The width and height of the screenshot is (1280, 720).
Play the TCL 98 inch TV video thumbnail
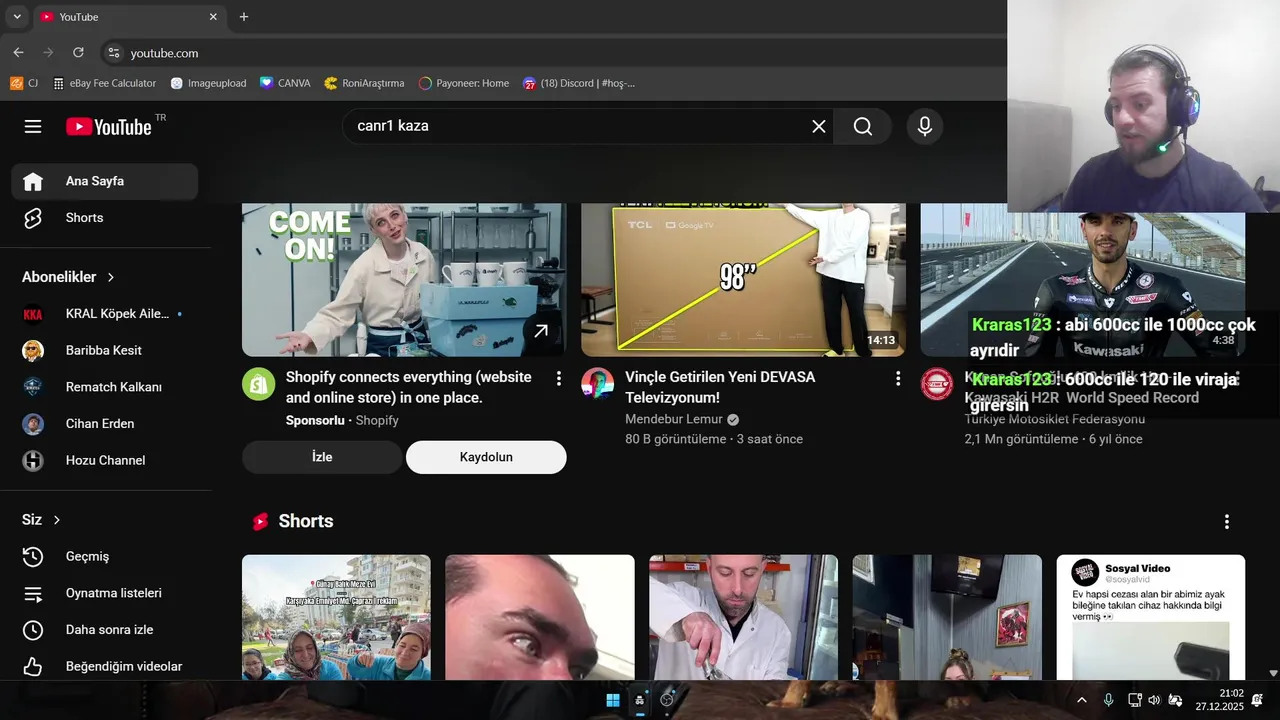[743, 280]
